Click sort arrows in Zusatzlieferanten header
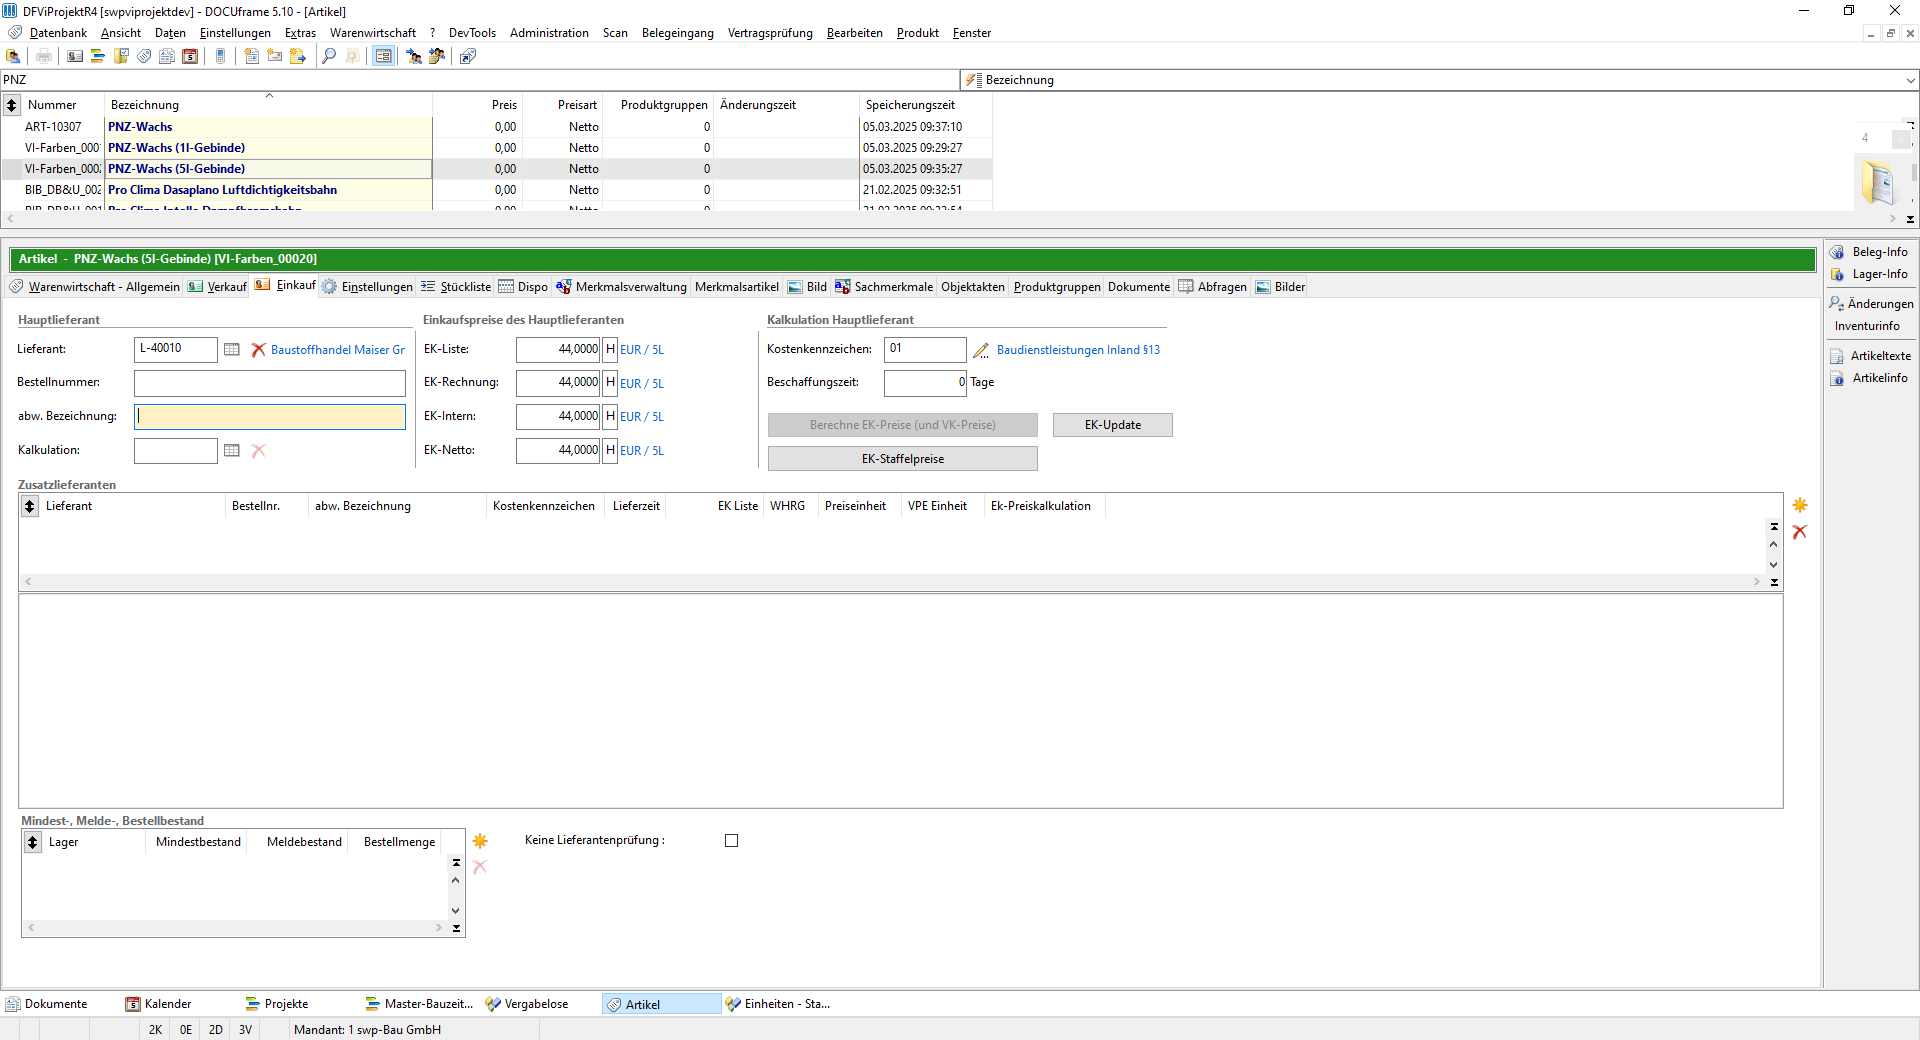Screen dimensions: 1920x1040 pyautogui.click(x=30, y=506)
